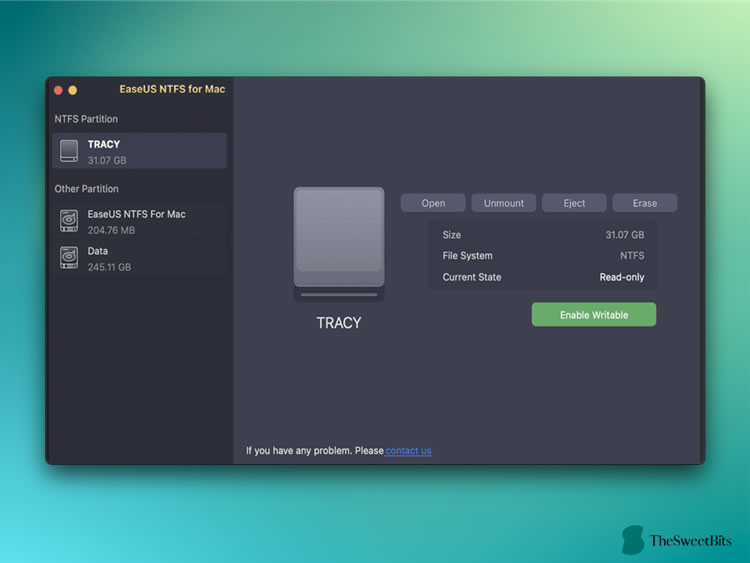Click the NTFS file system value
Image resolution: width=750 pixels, height=563 pixels.
(632, 255)
